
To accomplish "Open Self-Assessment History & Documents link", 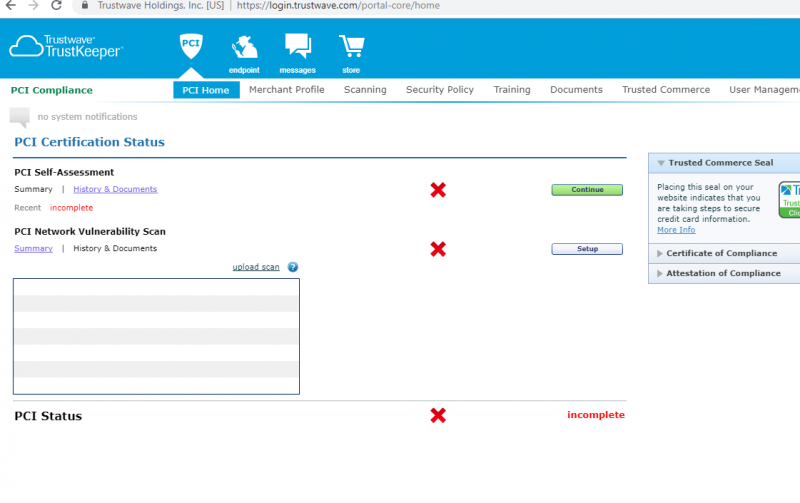I will coord(115,189).
